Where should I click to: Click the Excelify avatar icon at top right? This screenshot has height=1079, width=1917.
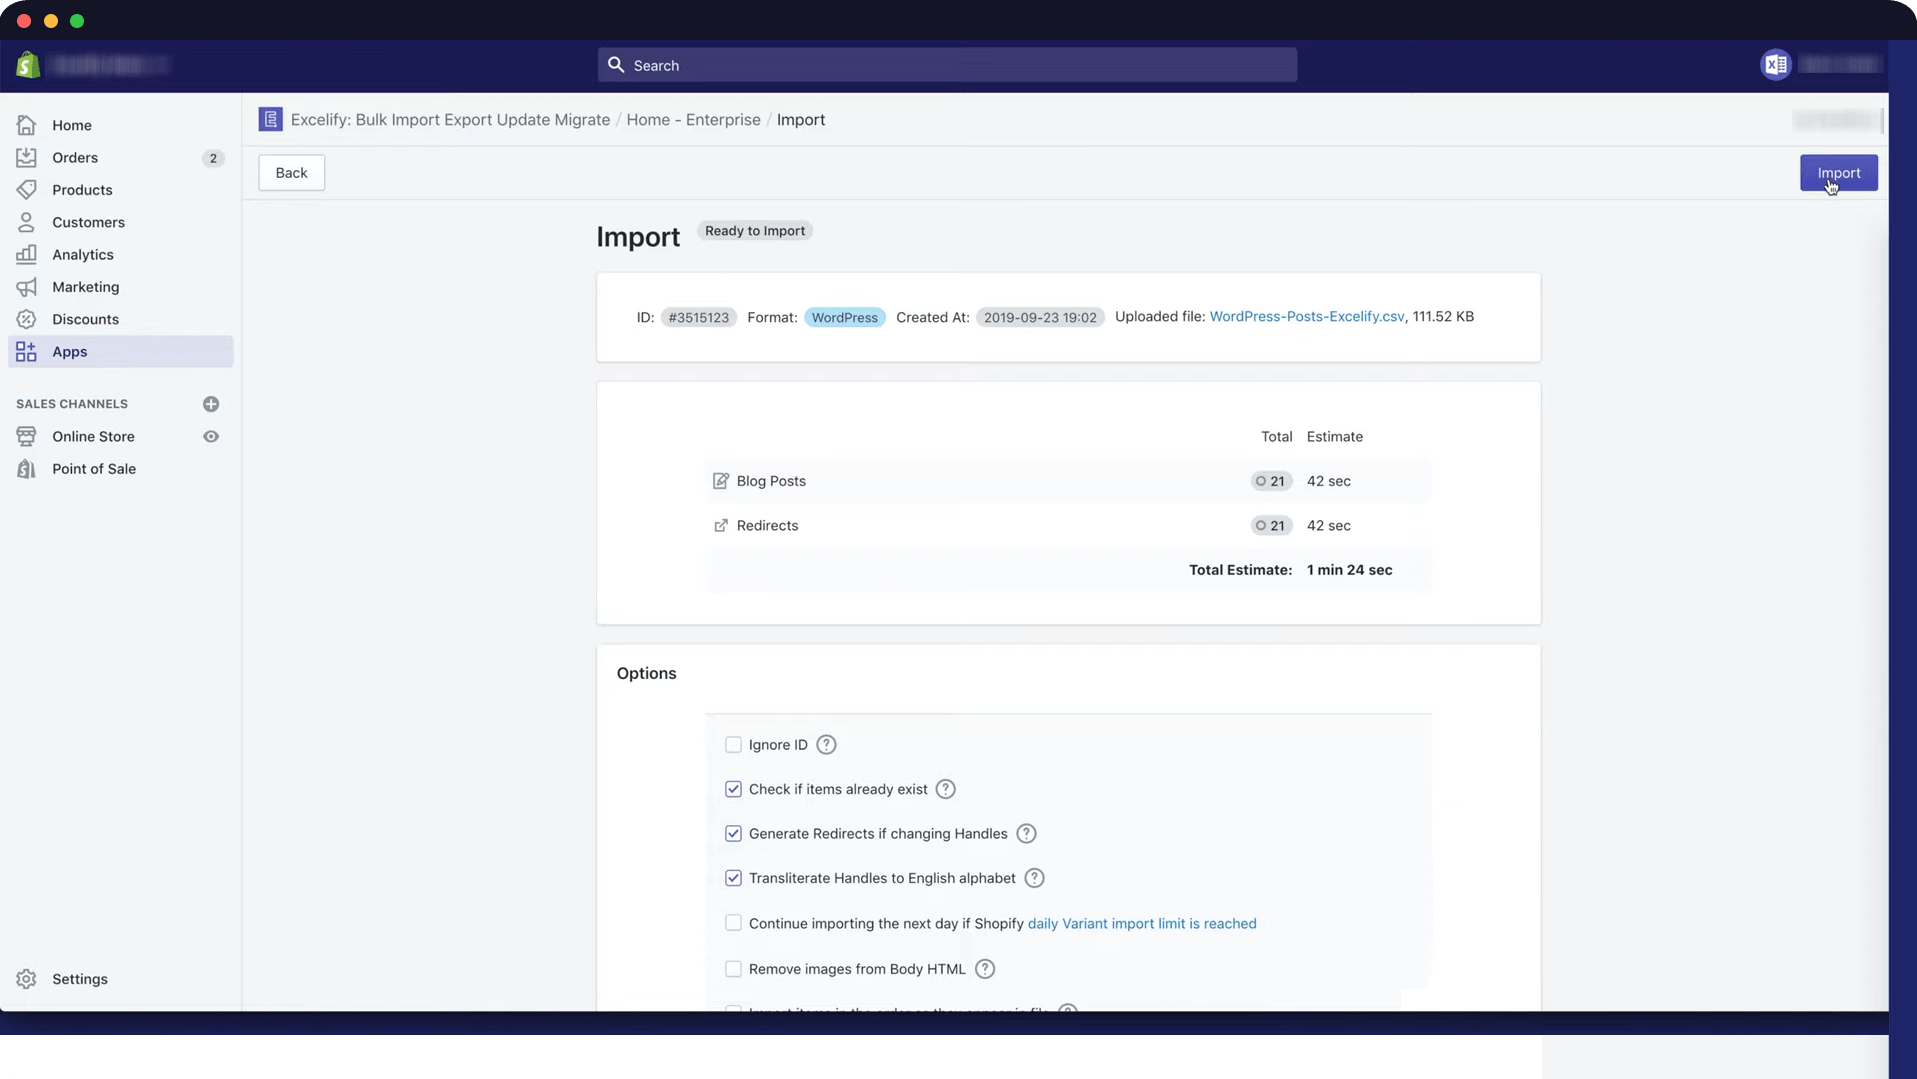click(1776, 65)
